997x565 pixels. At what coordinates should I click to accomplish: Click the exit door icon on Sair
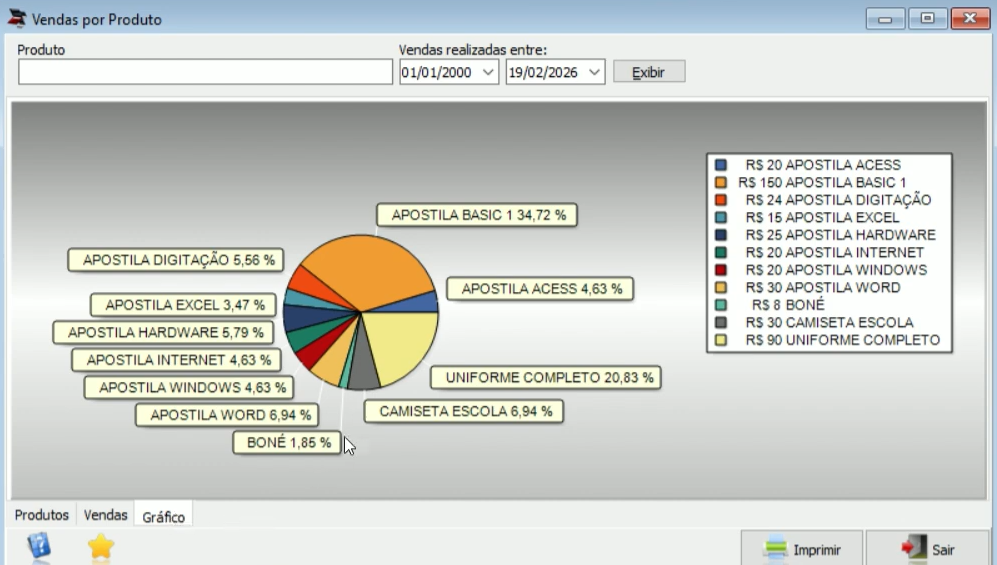[915, 548]
